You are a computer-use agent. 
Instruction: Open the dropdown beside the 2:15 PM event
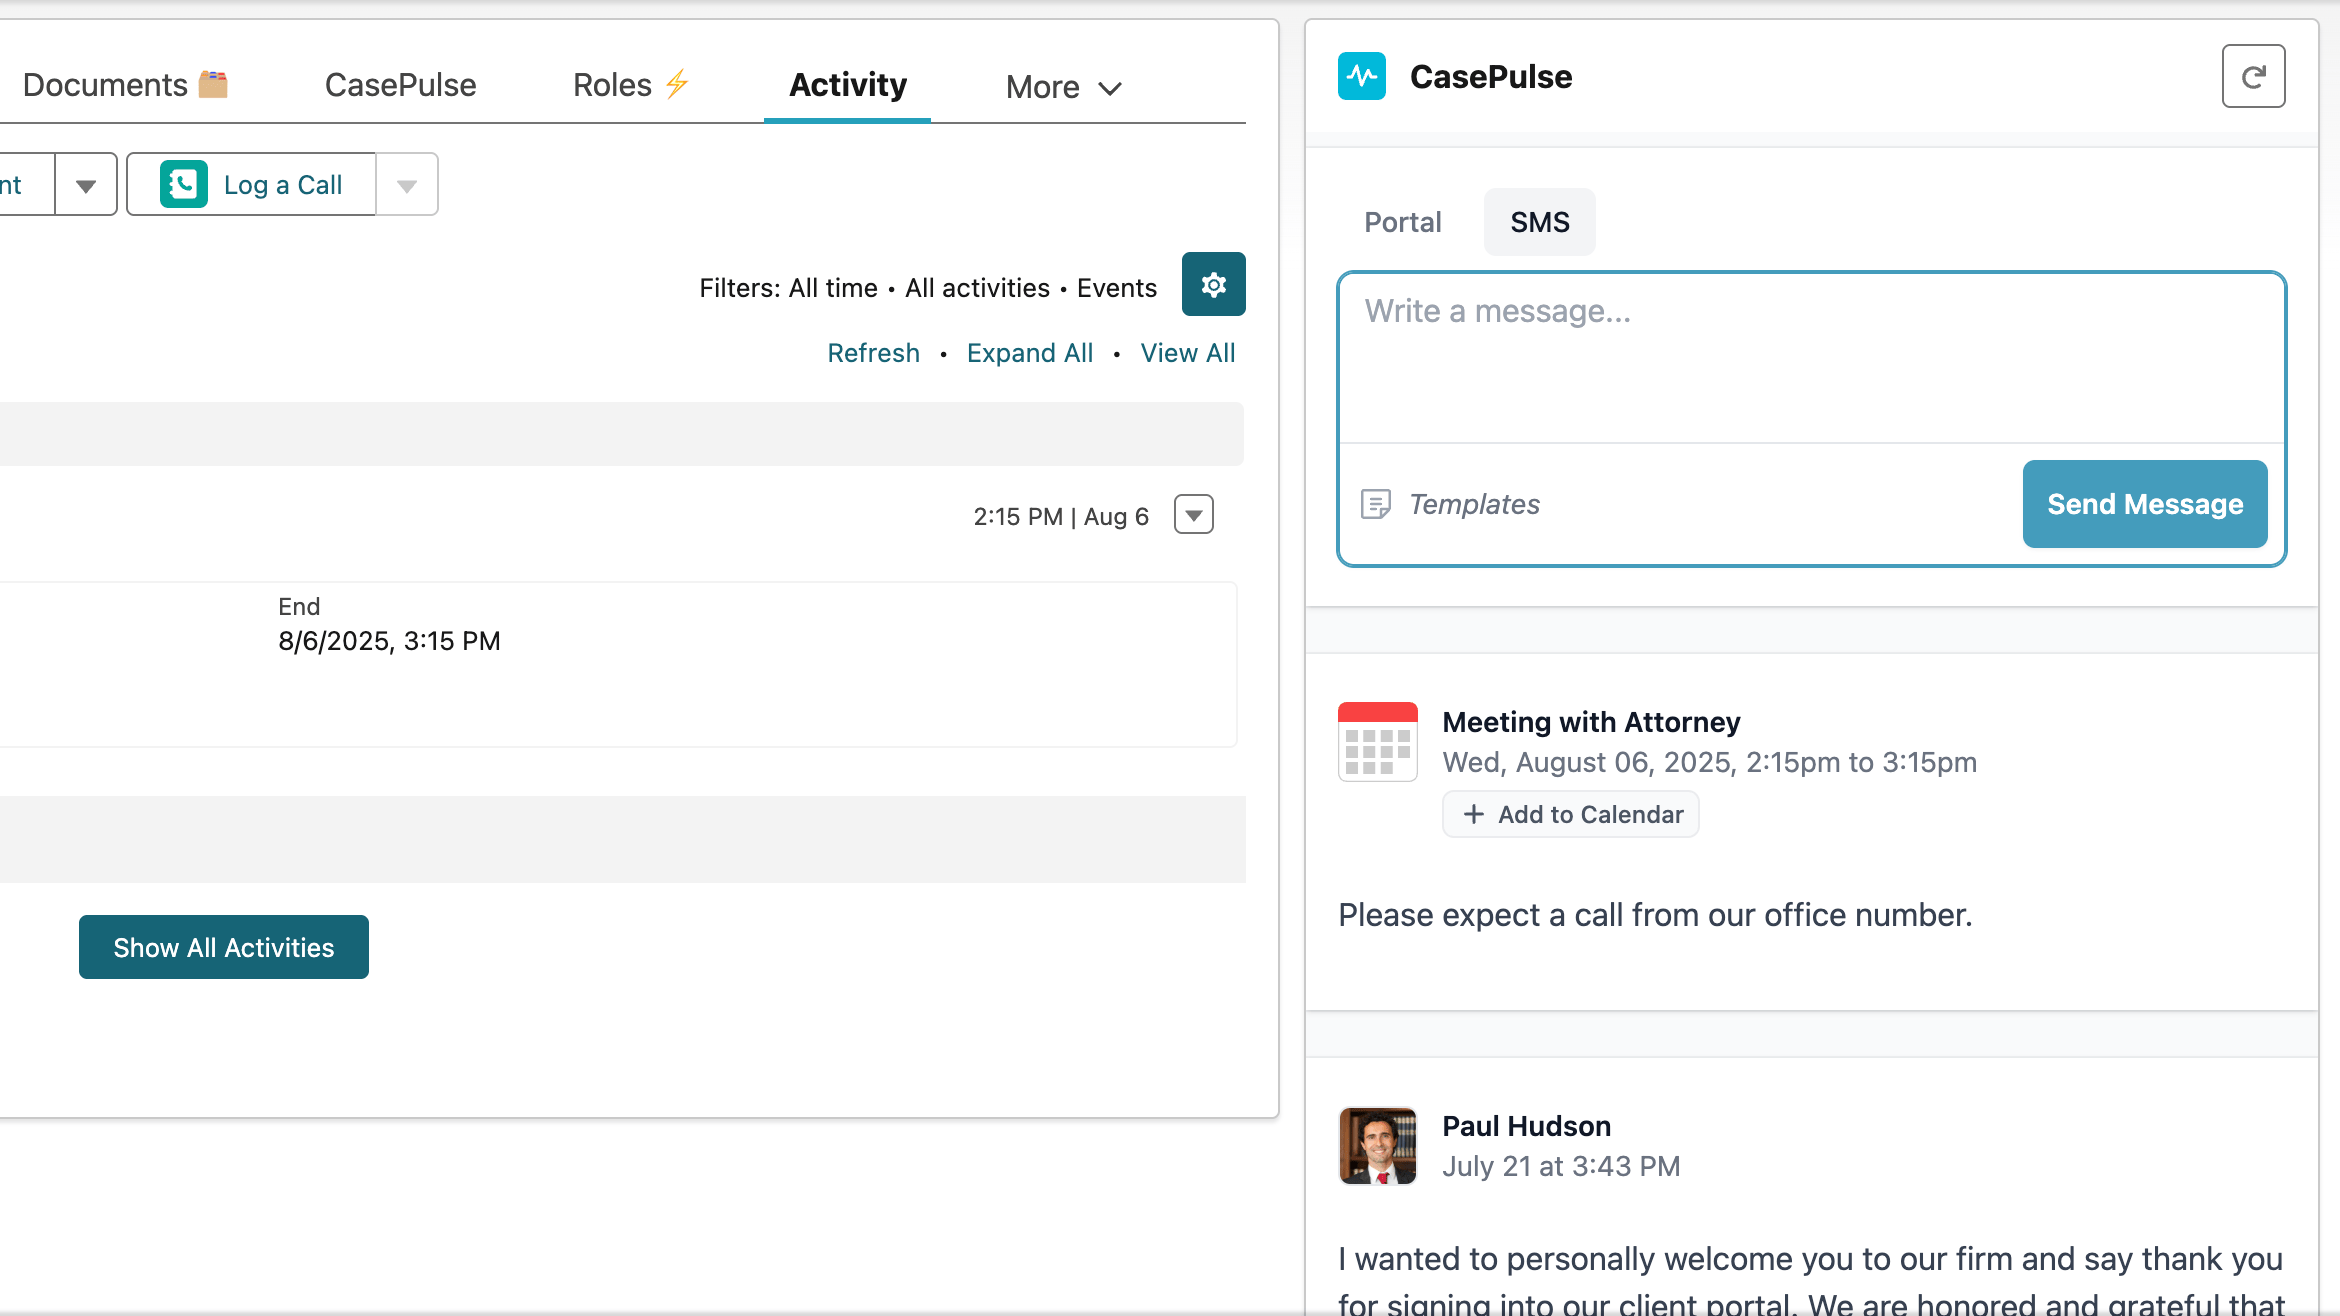point(1193,515)
